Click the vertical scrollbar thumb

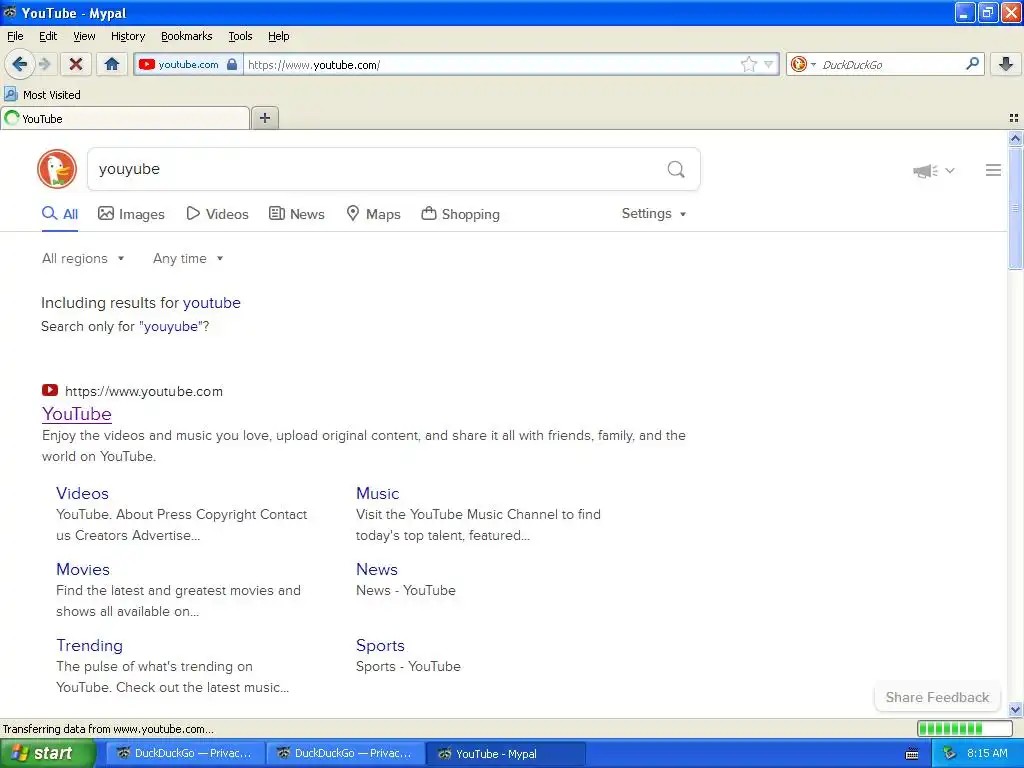(x=1015, y=208)
